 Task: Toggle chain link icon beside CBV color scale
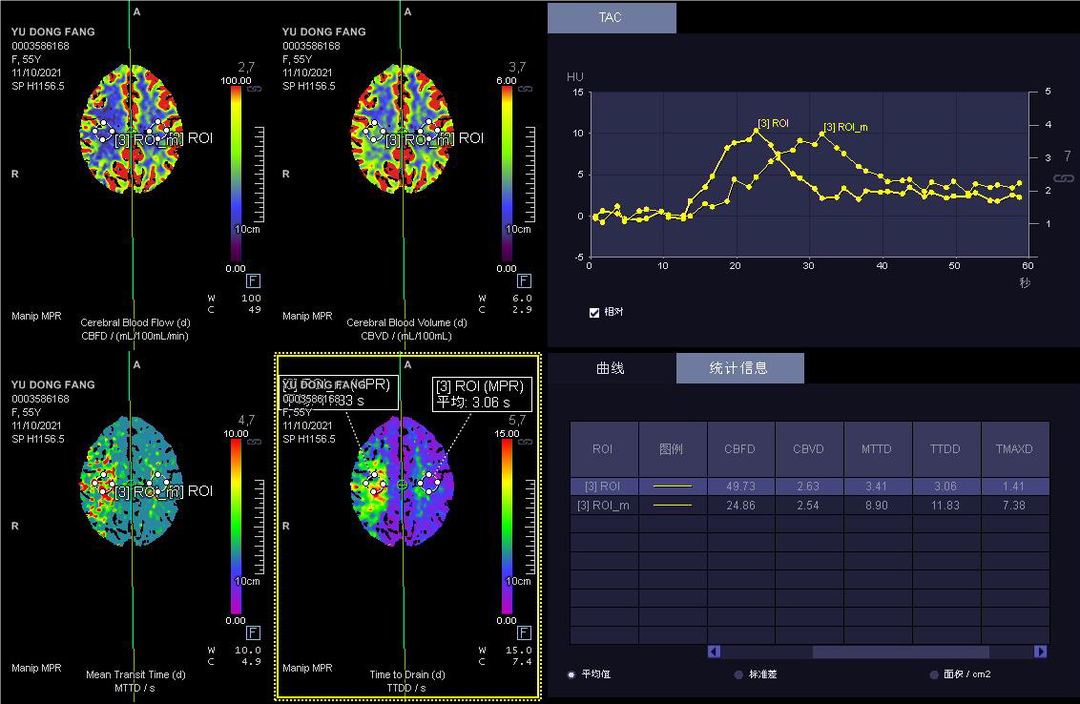click(x=525, y=90)
